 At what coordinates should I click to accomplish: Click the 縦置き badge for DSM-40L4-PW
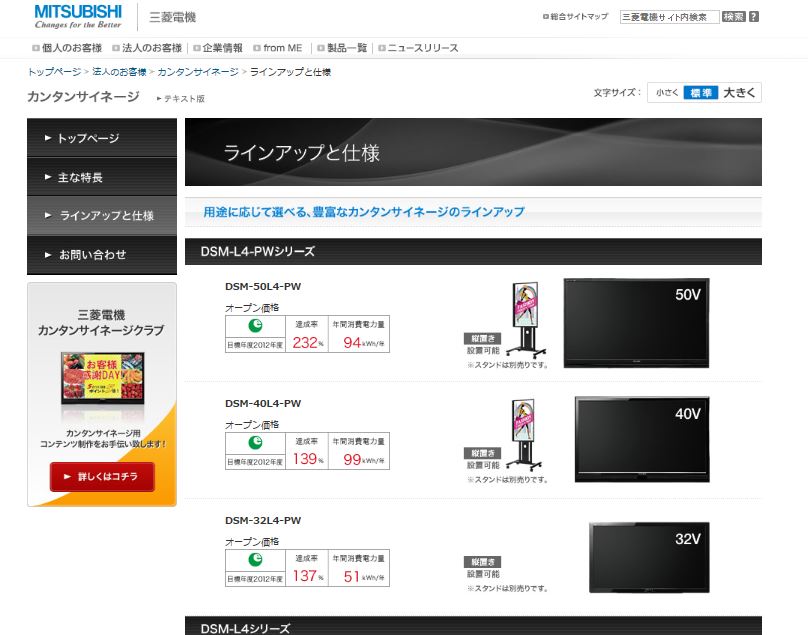tap(482, 453)
